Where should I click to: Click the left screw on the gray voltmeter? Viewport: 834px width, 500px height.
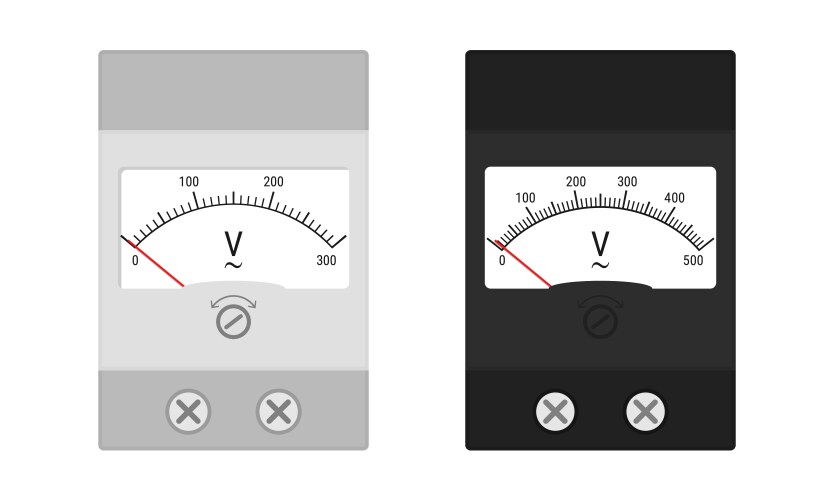click(x=188, y=412)
